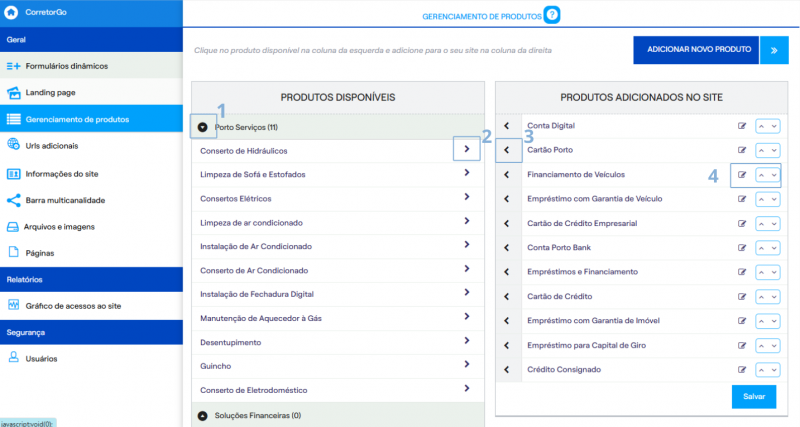800x427 pixels.
Task: Click the Geral section header
Action: pyautogui.click(x=91, y=39)
